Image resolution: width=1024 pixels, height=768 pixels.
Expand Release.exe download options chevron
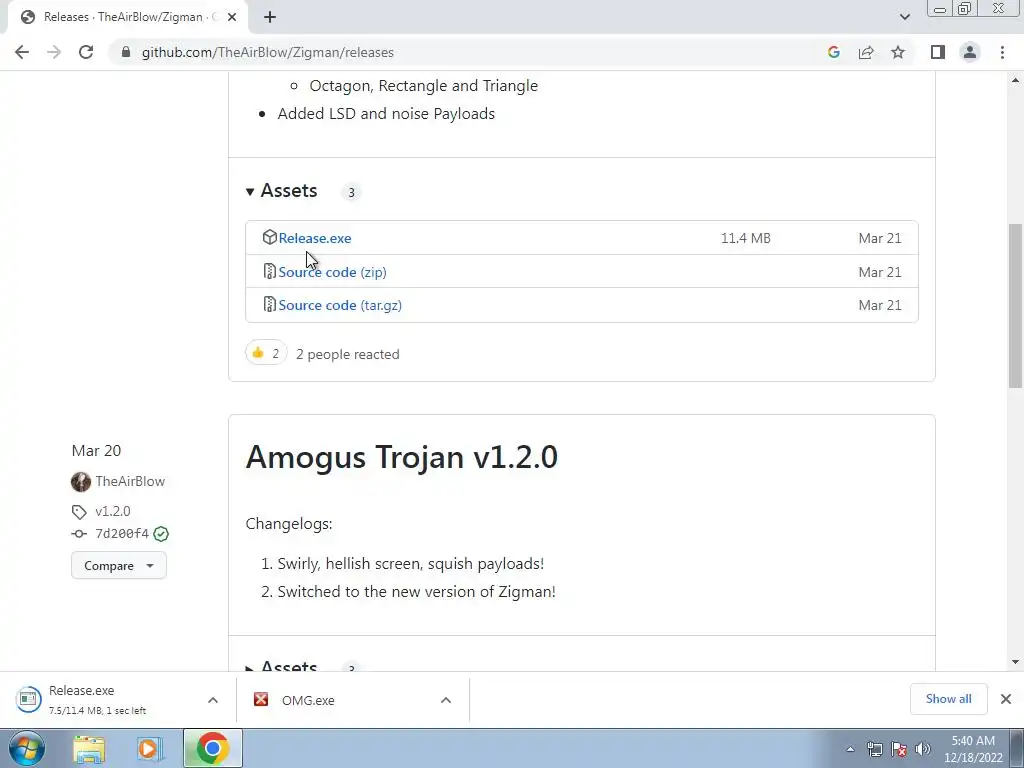(213, 700)
